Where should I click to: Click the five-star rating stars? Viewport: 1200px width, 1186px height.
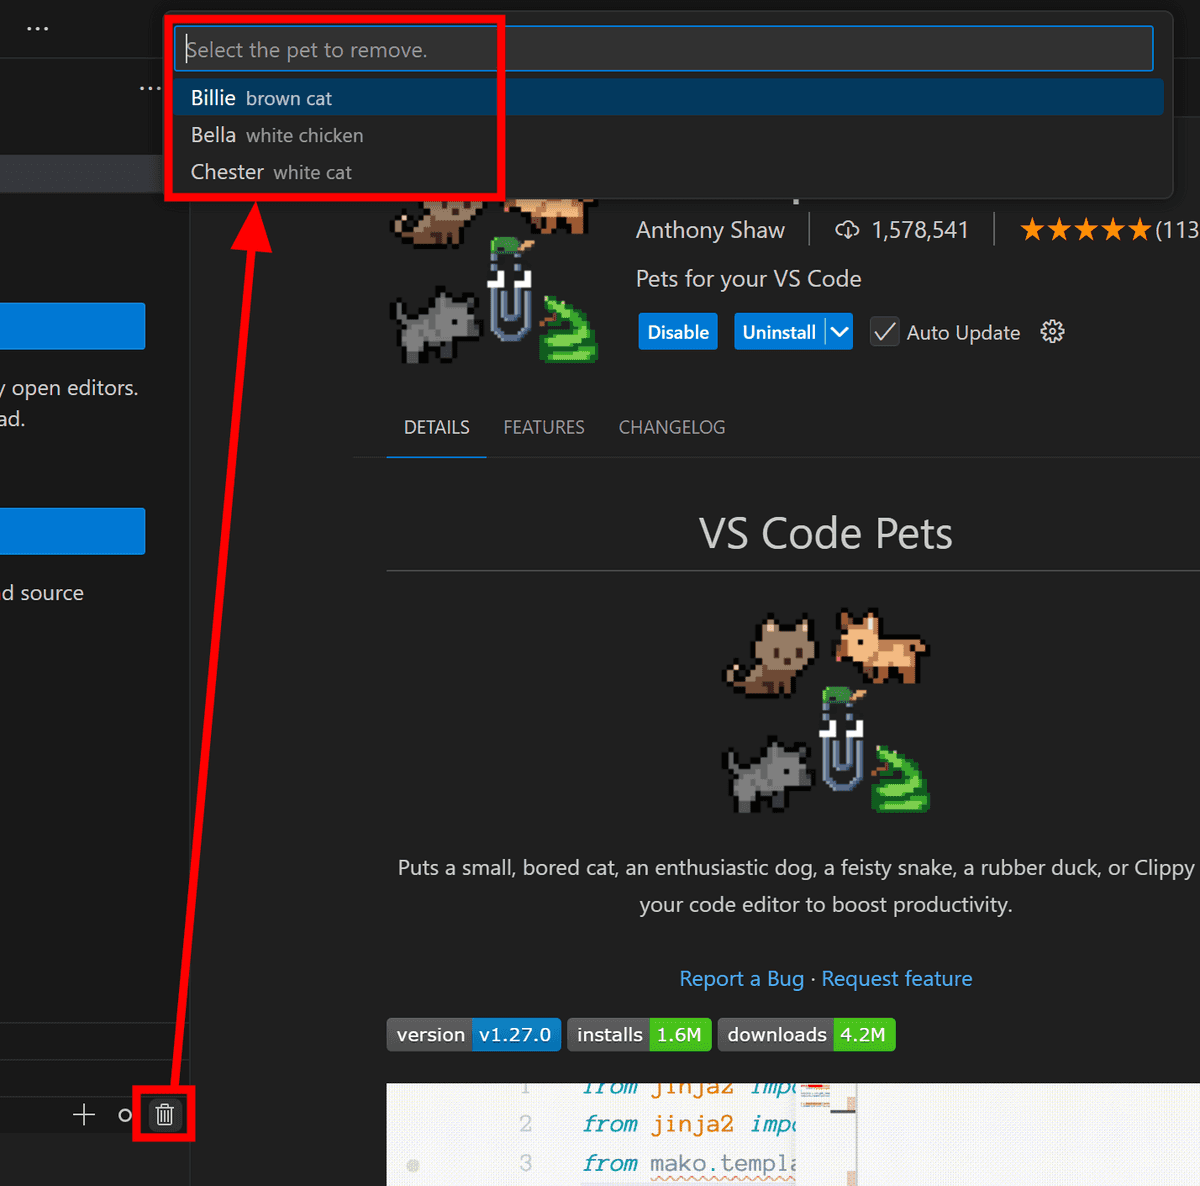[x=1084, y=229]
